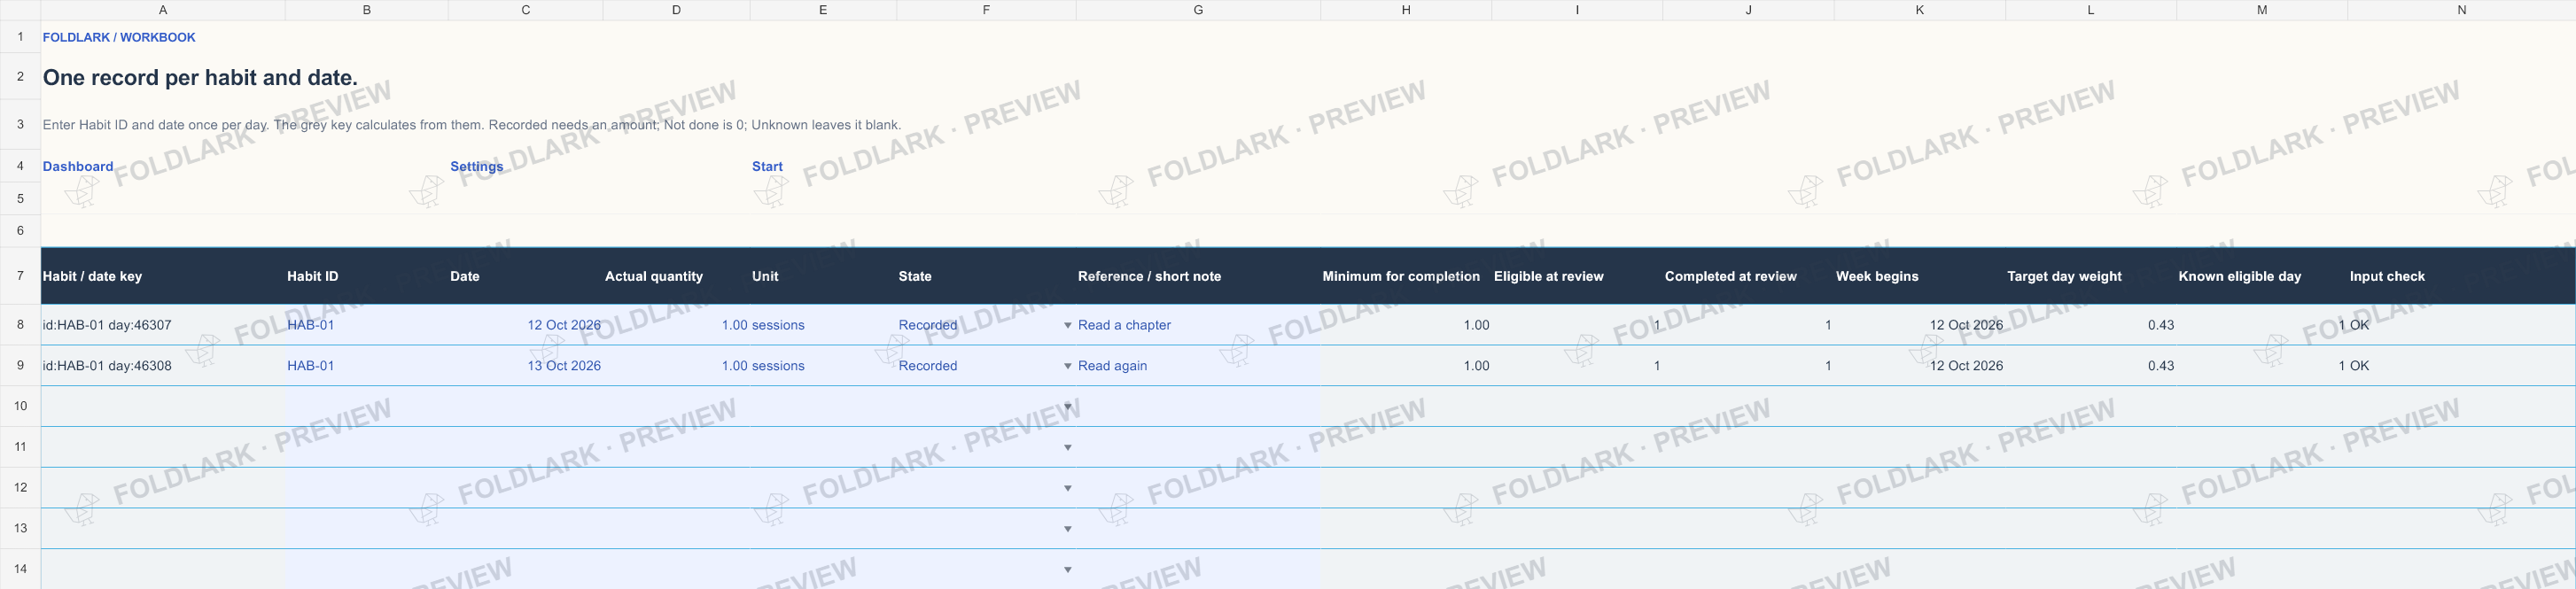
Task: Select column N header
Action: 2461,10
